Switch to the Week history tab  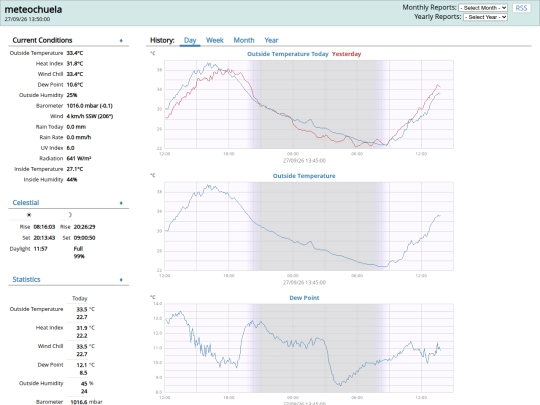215,40
